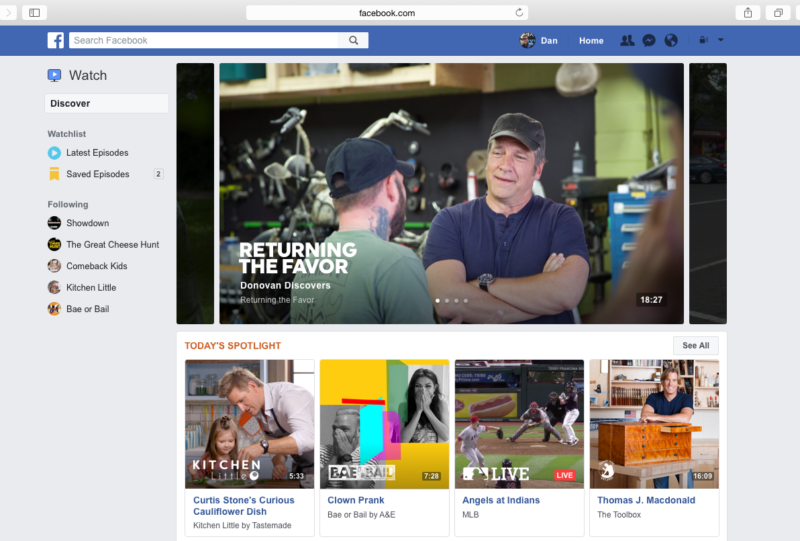Select the second carousel dot
Image resolution: width=800 pixels, height=541 pixels.
click(x=447, y=301)
